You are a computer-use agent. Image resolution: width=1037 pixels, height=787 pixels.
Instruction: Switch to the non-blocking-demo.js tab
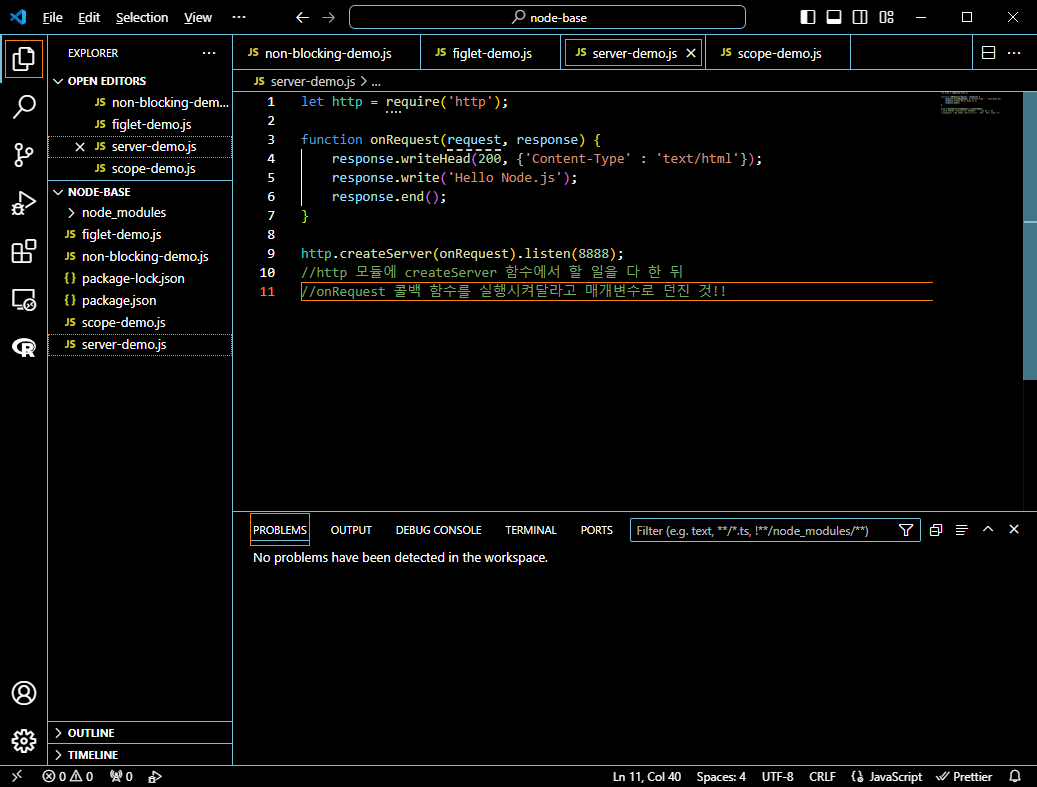point(327,53)
